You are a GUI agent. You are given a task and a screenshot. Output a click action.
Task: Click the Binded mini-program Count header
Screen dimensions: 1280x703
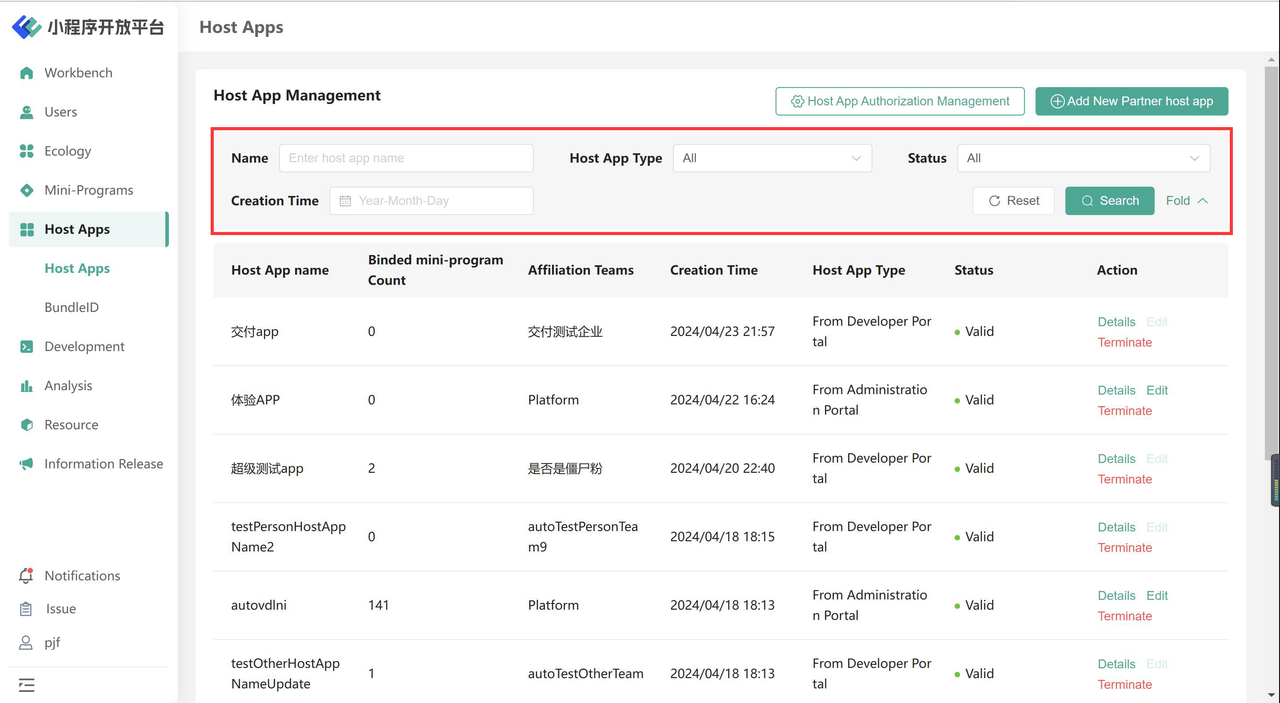click(436, 270)
